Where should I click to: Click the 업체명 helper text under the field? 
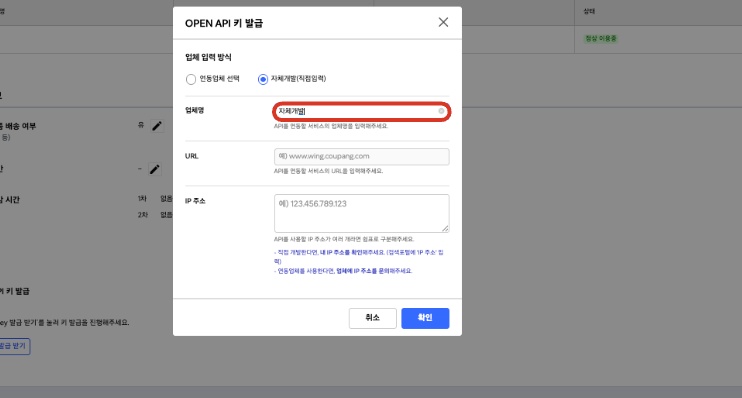pyautogui.click(x=331, y=126)
